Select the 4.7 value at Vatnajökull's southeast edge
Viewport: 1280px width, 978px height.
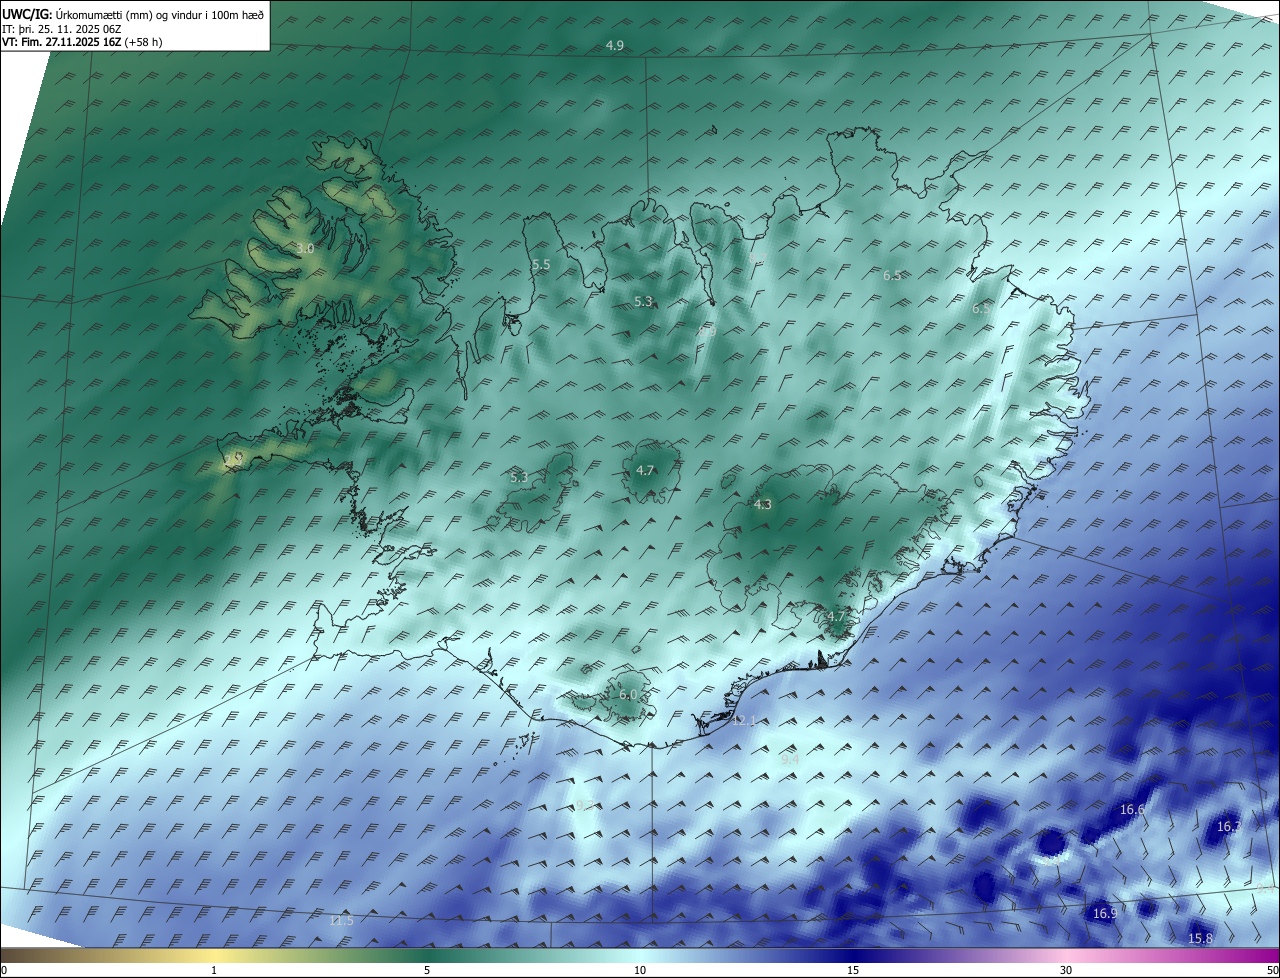point(836,617)
